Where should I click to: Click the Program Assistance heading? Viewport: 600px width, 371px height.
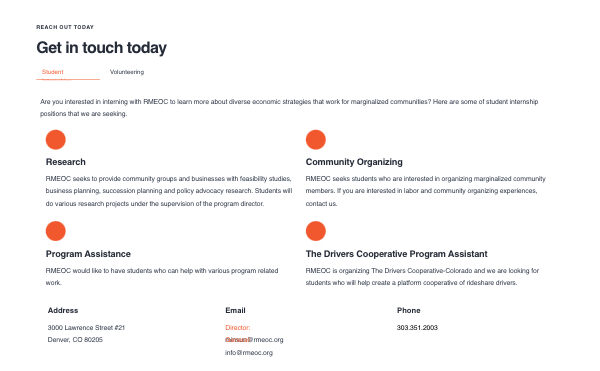click(88, 254)
